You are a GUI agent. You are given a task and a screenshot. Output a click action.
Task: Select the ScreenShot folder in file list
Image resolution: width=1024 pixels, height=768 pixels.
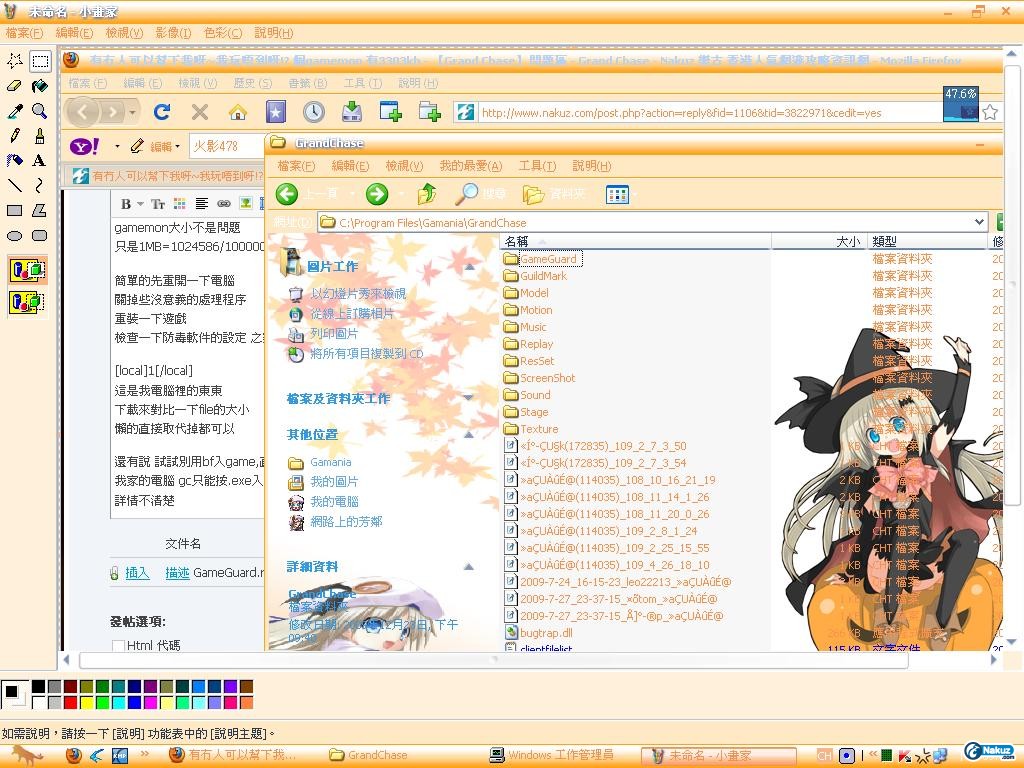[539, 377]
